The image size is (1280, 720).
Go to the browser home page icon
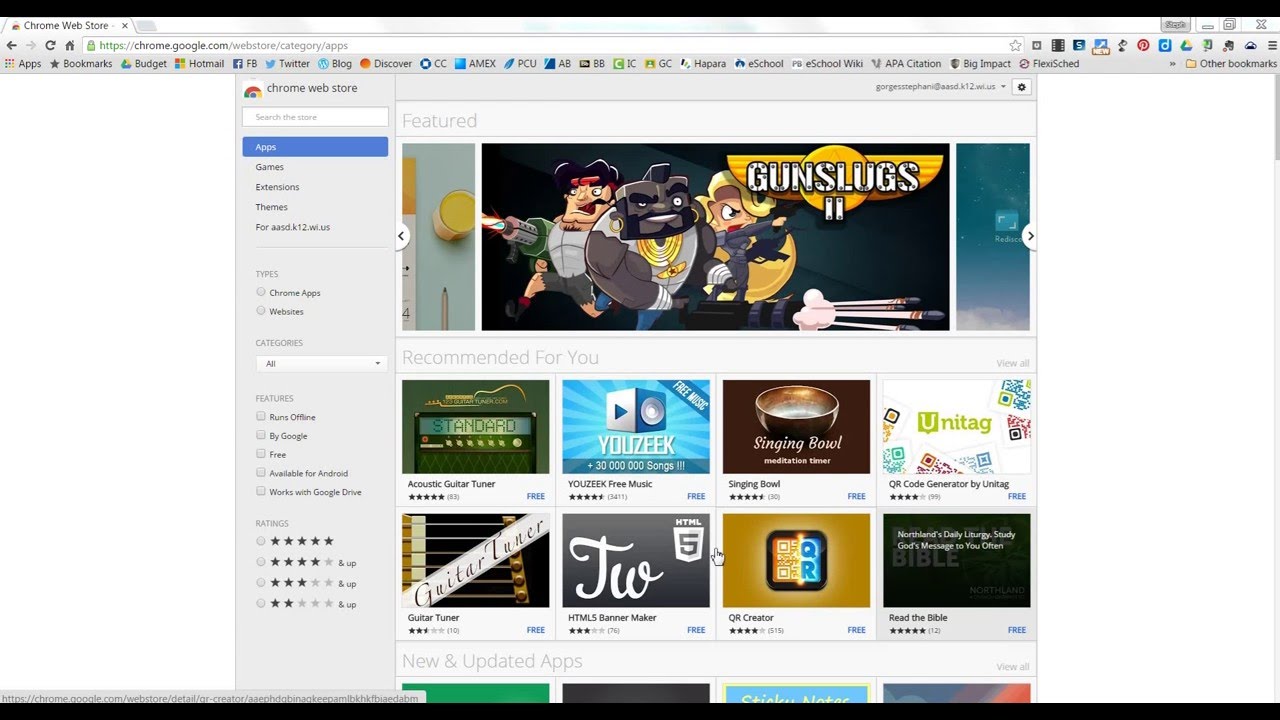coord(69,45)
